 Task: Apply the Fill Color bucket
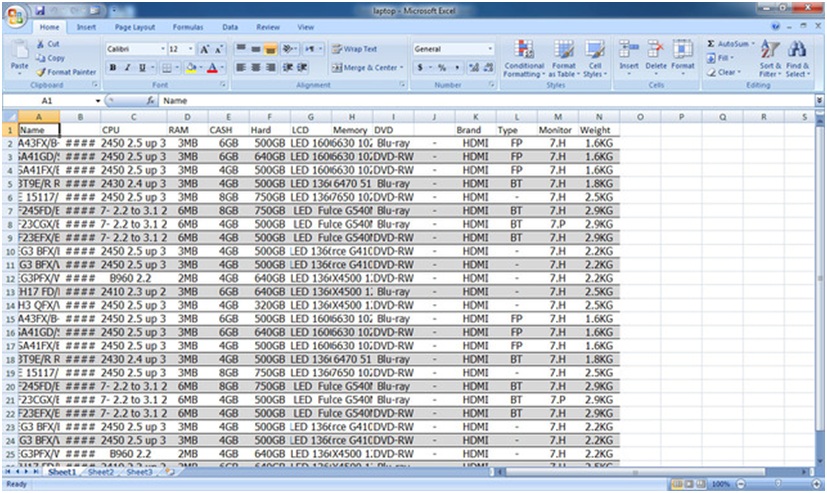pos(191,68)
